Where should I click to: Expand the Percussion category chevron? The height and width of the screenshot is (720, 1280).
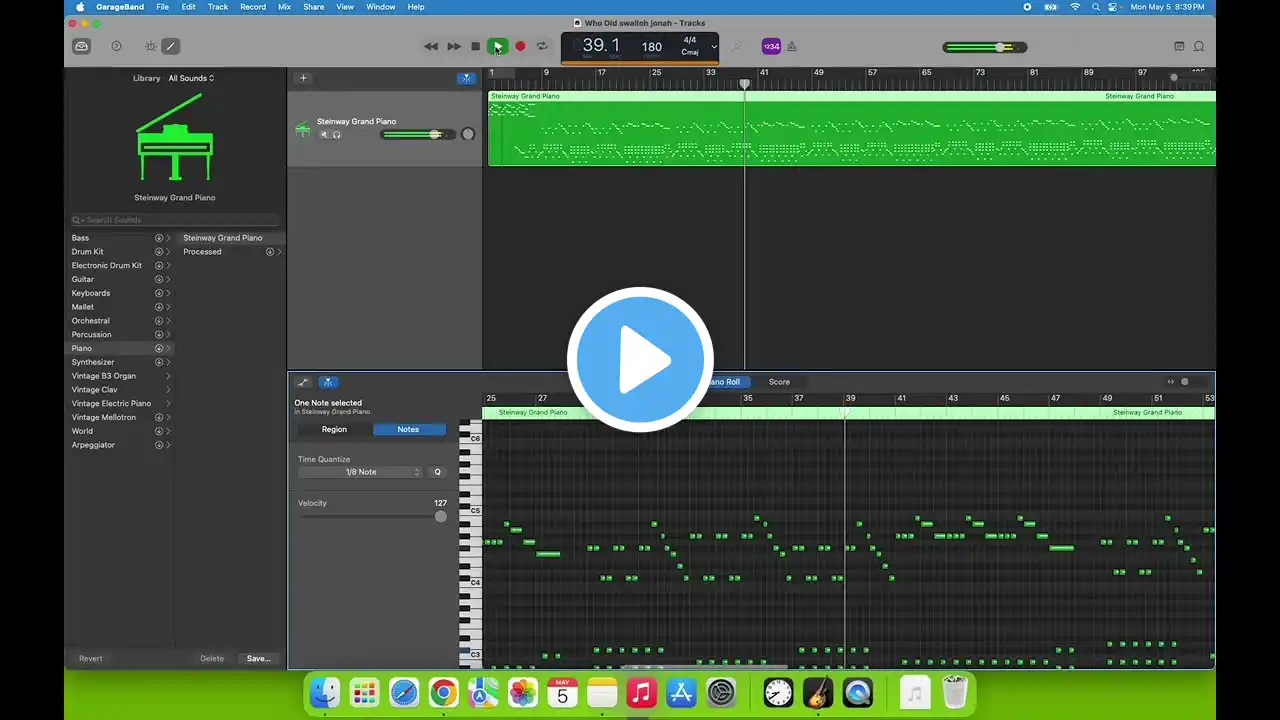tap(168, 335)
